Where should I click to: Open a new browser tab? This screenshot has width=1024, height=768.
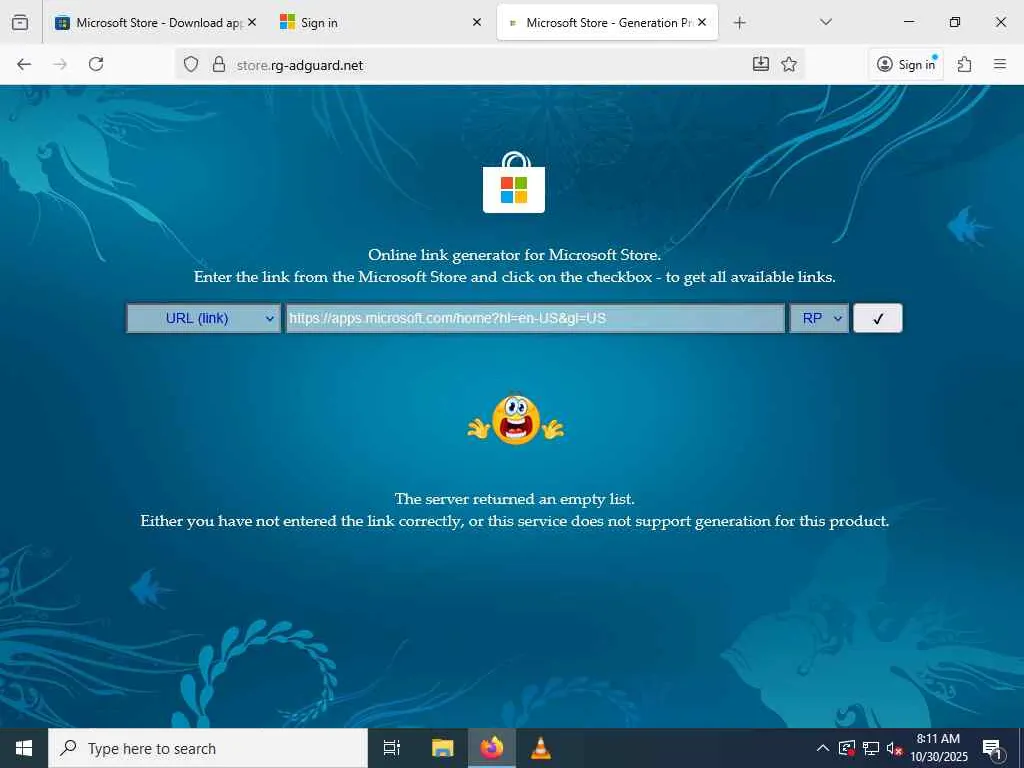click(x=739, y=23)
